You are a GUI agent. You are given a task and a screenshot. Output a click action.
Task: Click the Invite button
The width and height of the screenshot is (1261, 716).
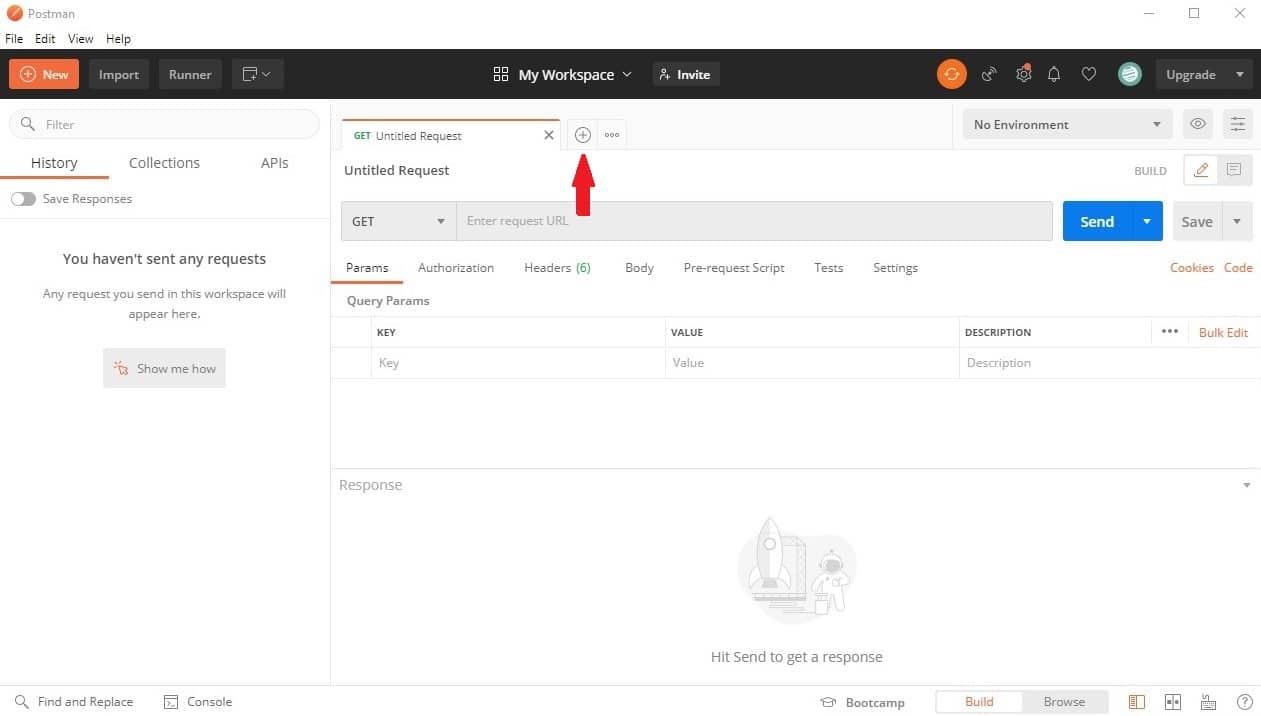pyautogui.click(x=686, y=74)
